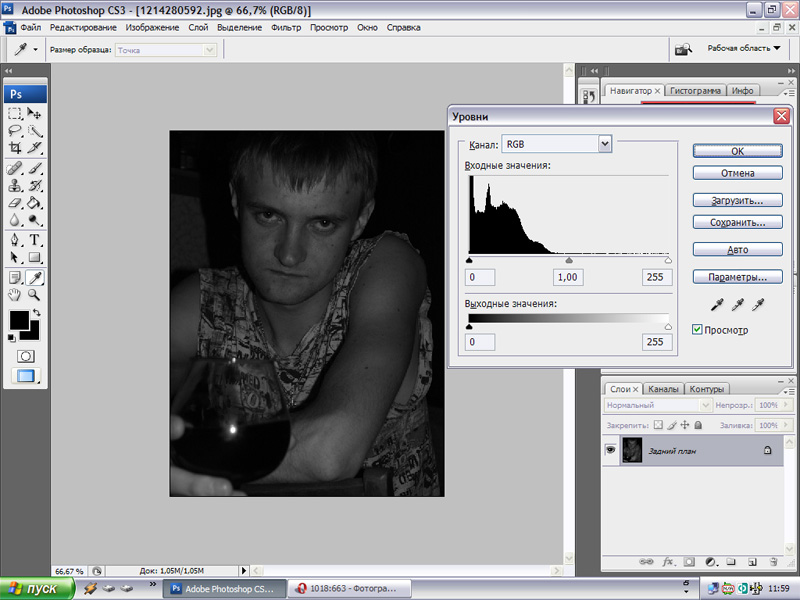Switch to the Каналы tab
The image size is (800, 600).
tap(663, 389)
